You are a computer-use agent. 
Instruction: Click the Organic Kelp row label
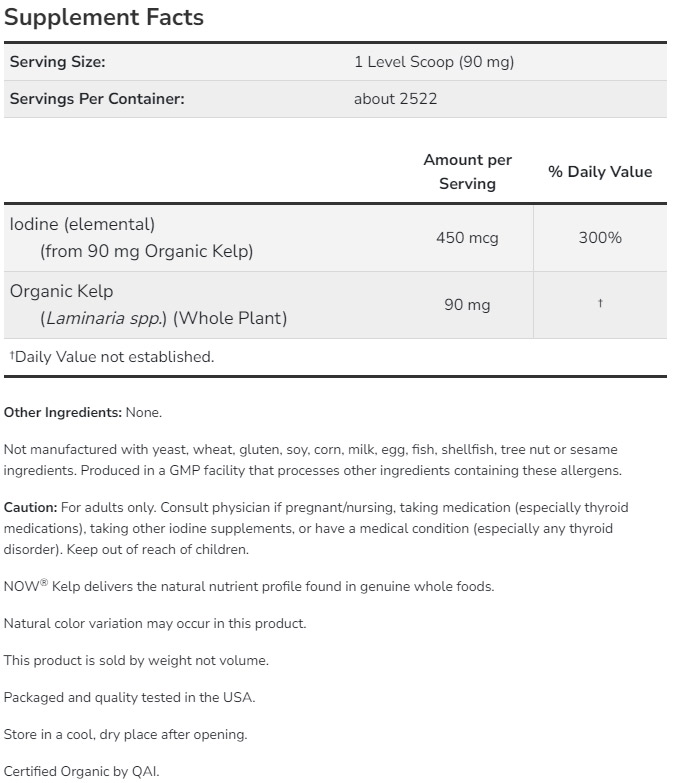[61, 291]
